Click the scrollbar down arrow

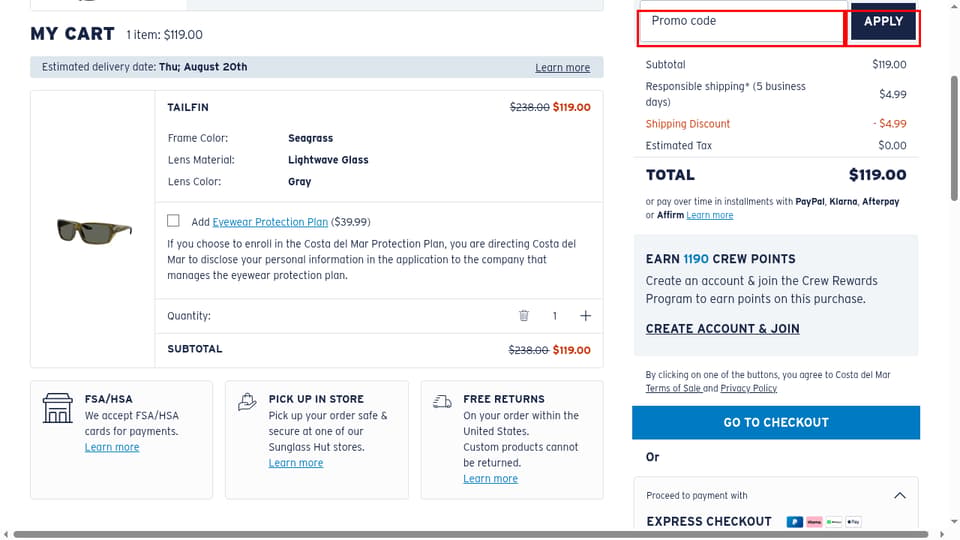[953, 522]
